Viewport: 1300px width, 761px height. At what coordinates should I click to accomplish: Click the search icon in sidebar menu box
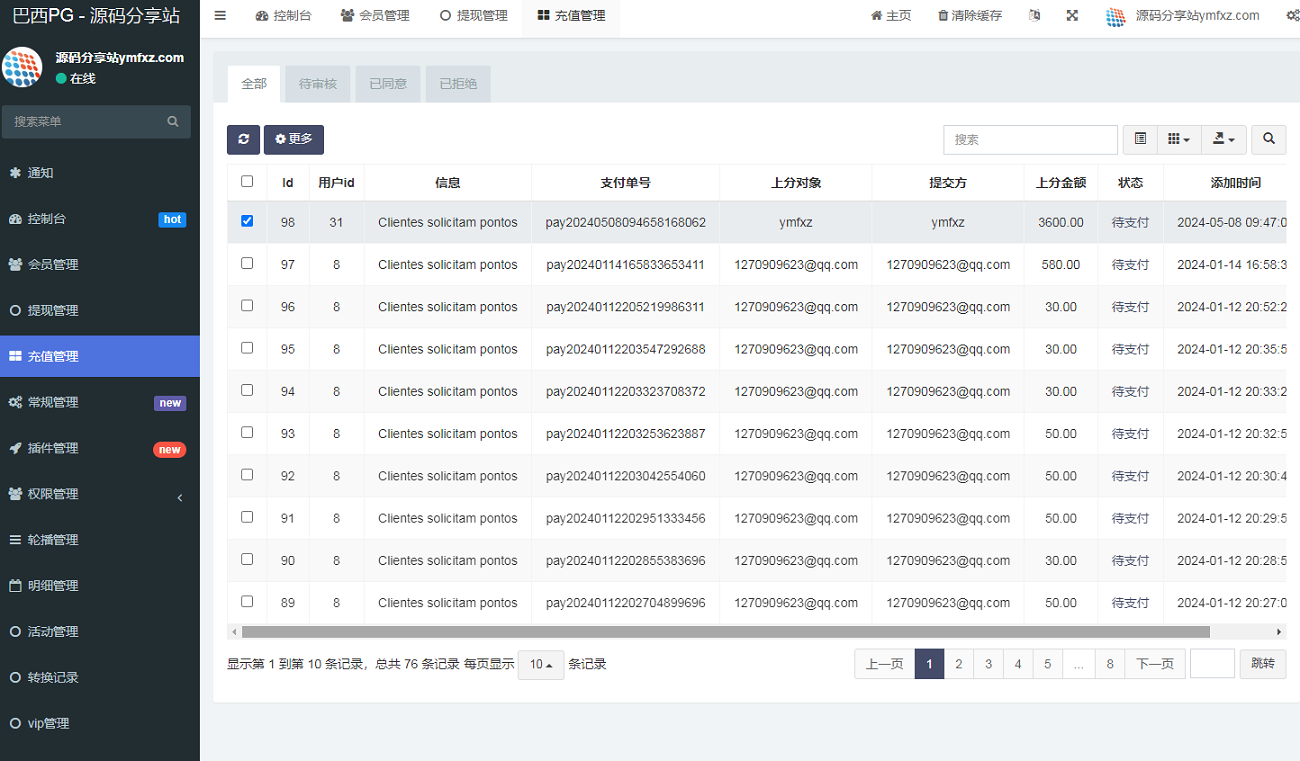[173, 122]
